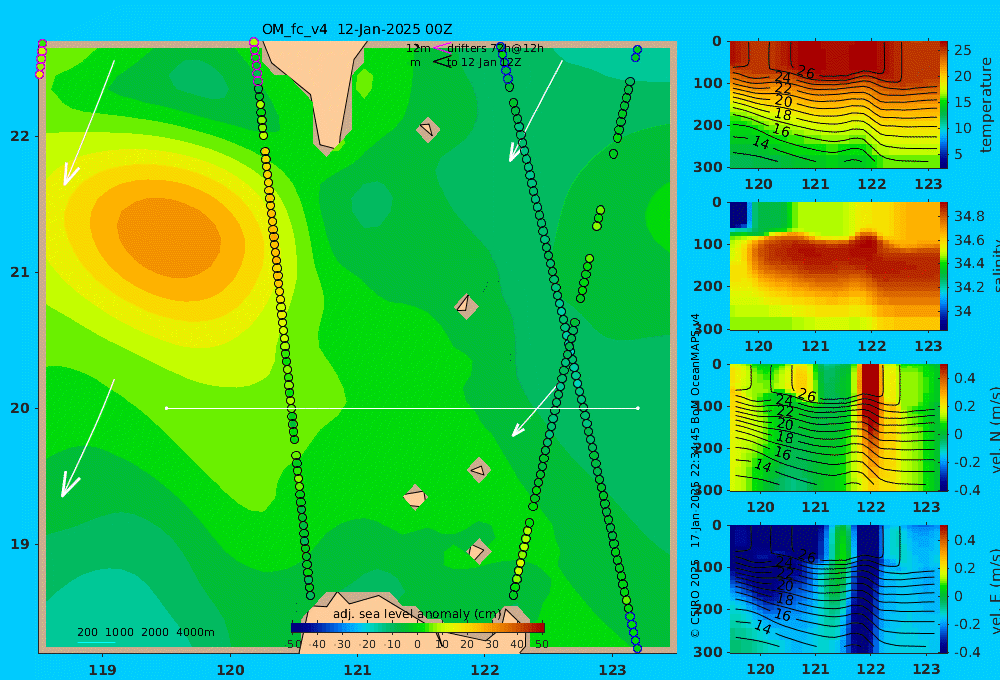
Task: Click depth label '300' of temperature panel
Action: pos(708,166)
